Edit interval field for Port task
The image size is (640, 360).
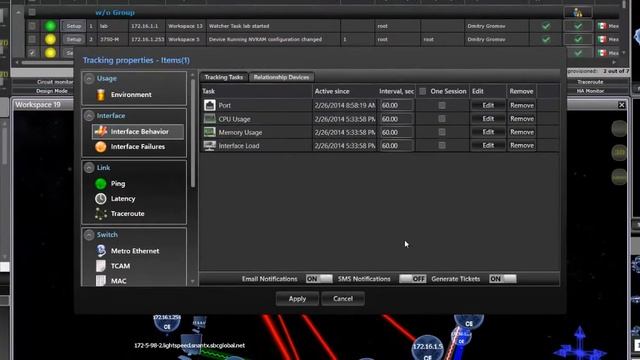point(396,105)
